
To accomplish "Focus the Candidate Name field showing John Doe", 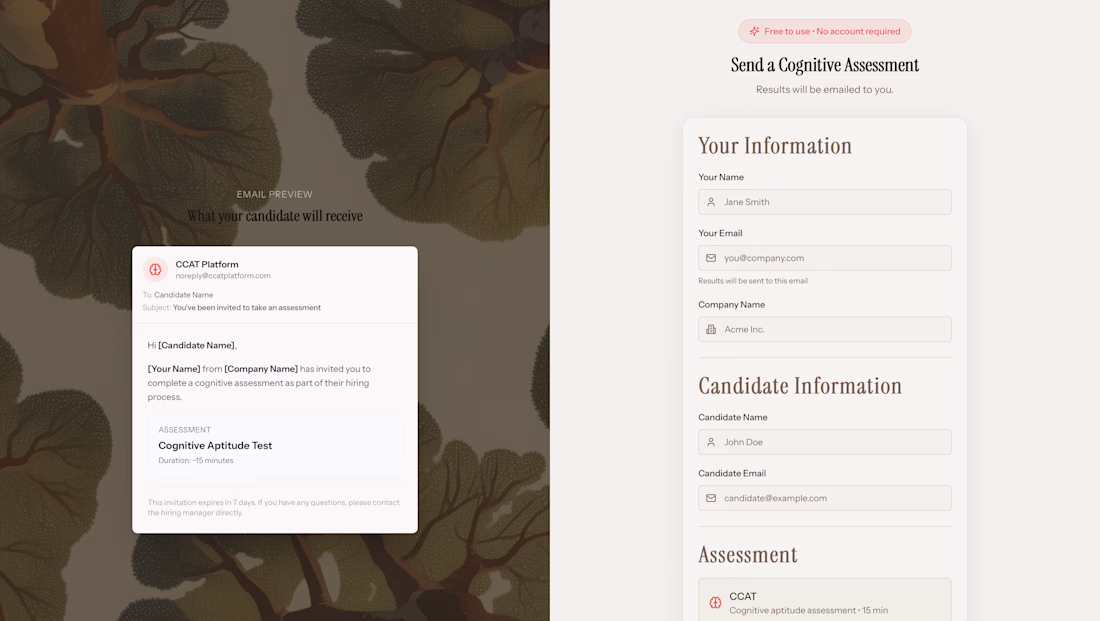I will [825, 442].
